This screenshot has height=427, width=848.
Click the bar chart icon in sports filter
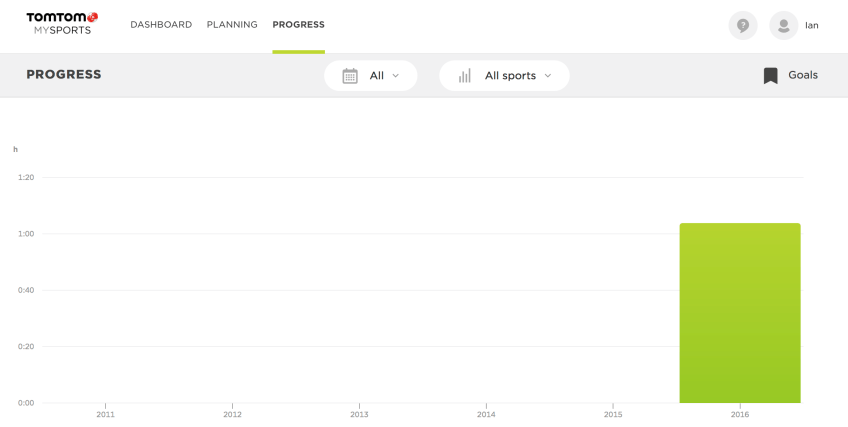tap(464, 76)
